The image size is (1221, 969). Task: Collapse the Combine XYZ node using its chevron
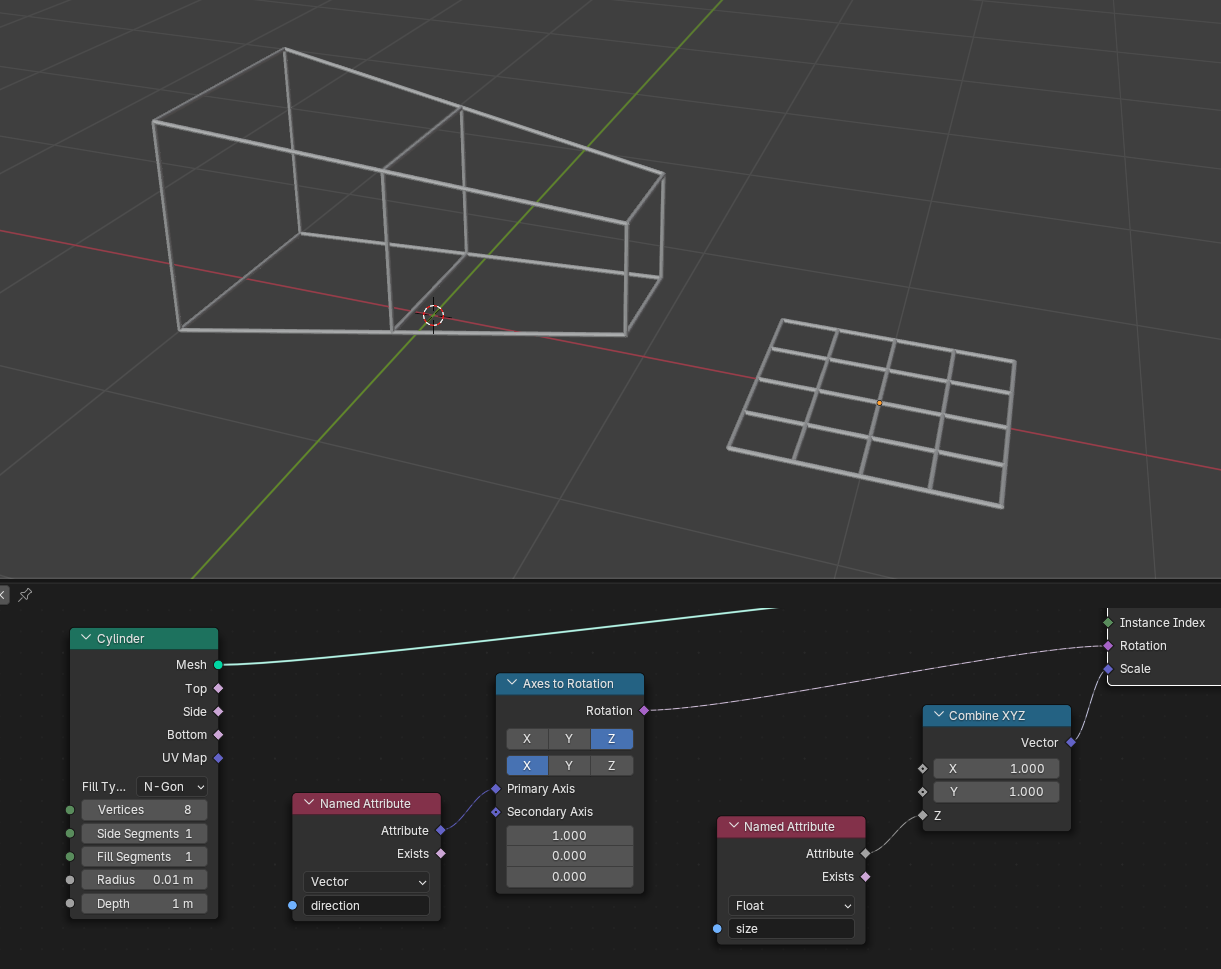tap(938, 716)
